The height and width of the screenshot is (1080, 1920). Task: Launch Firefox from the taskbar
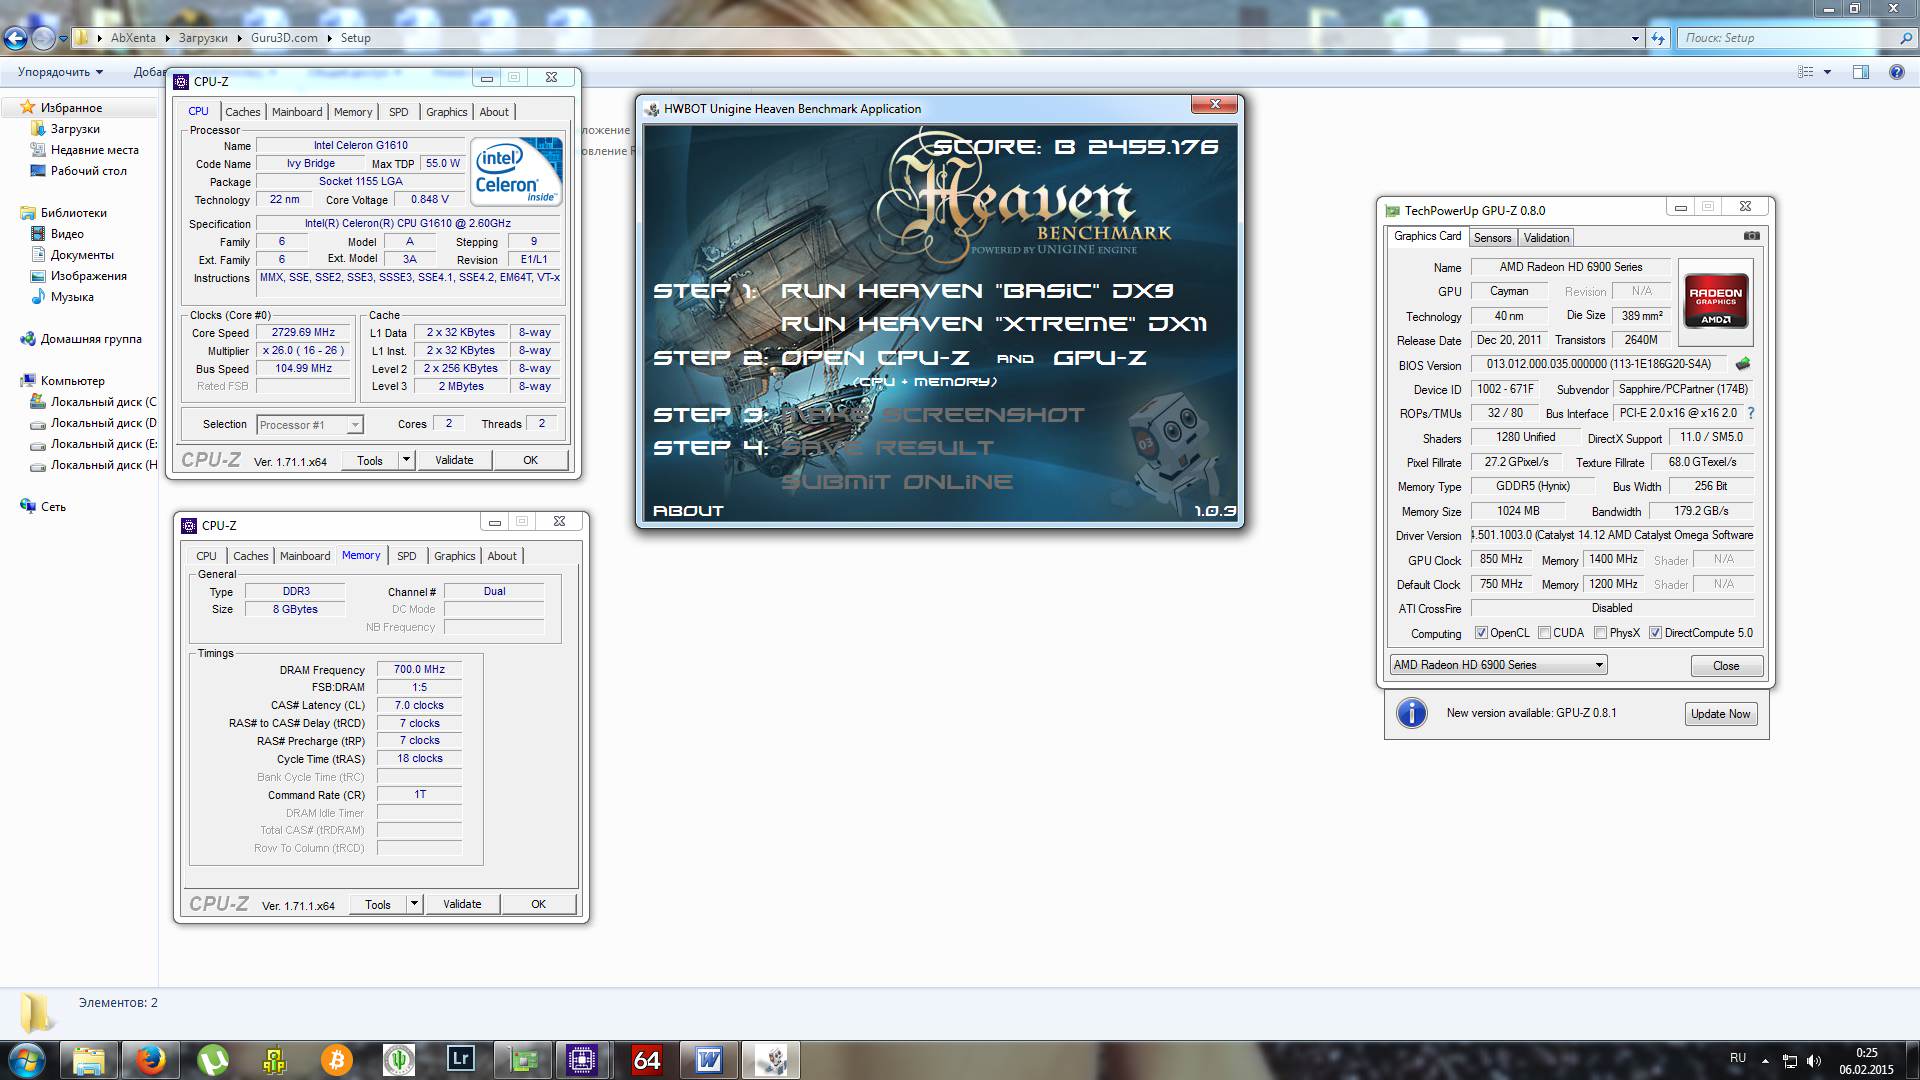coord(151,1060)
